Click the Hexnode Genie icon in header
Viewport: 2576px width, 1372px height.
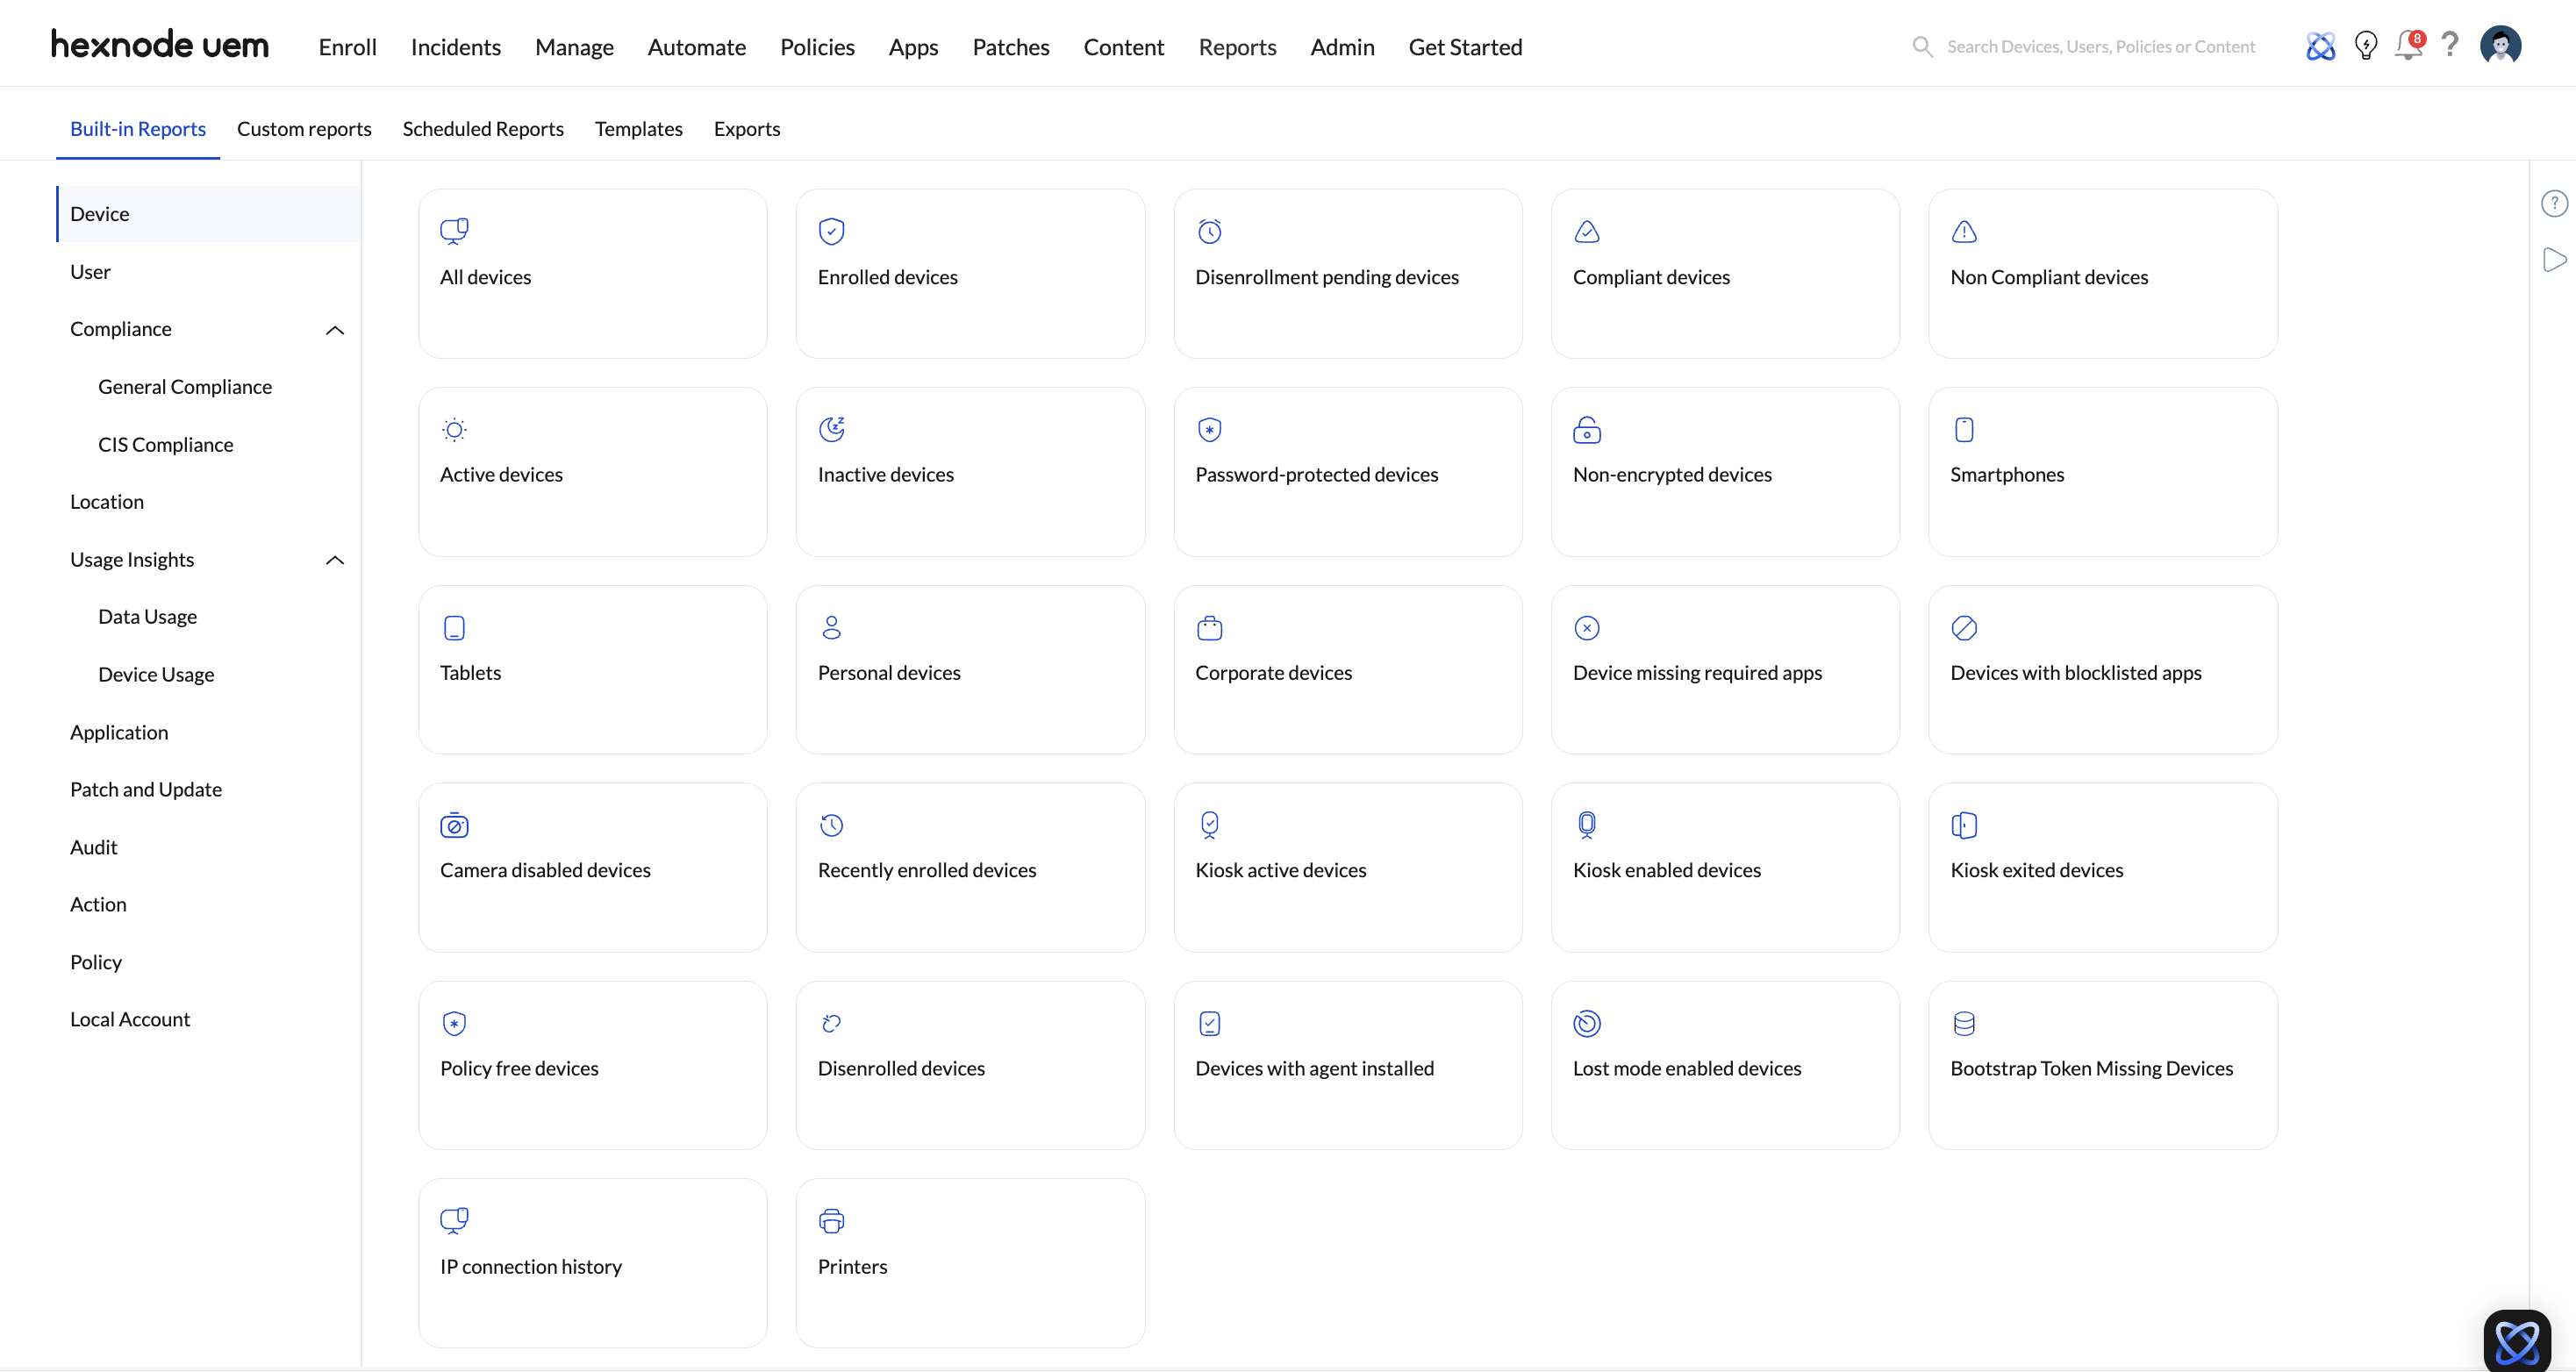2320,46
